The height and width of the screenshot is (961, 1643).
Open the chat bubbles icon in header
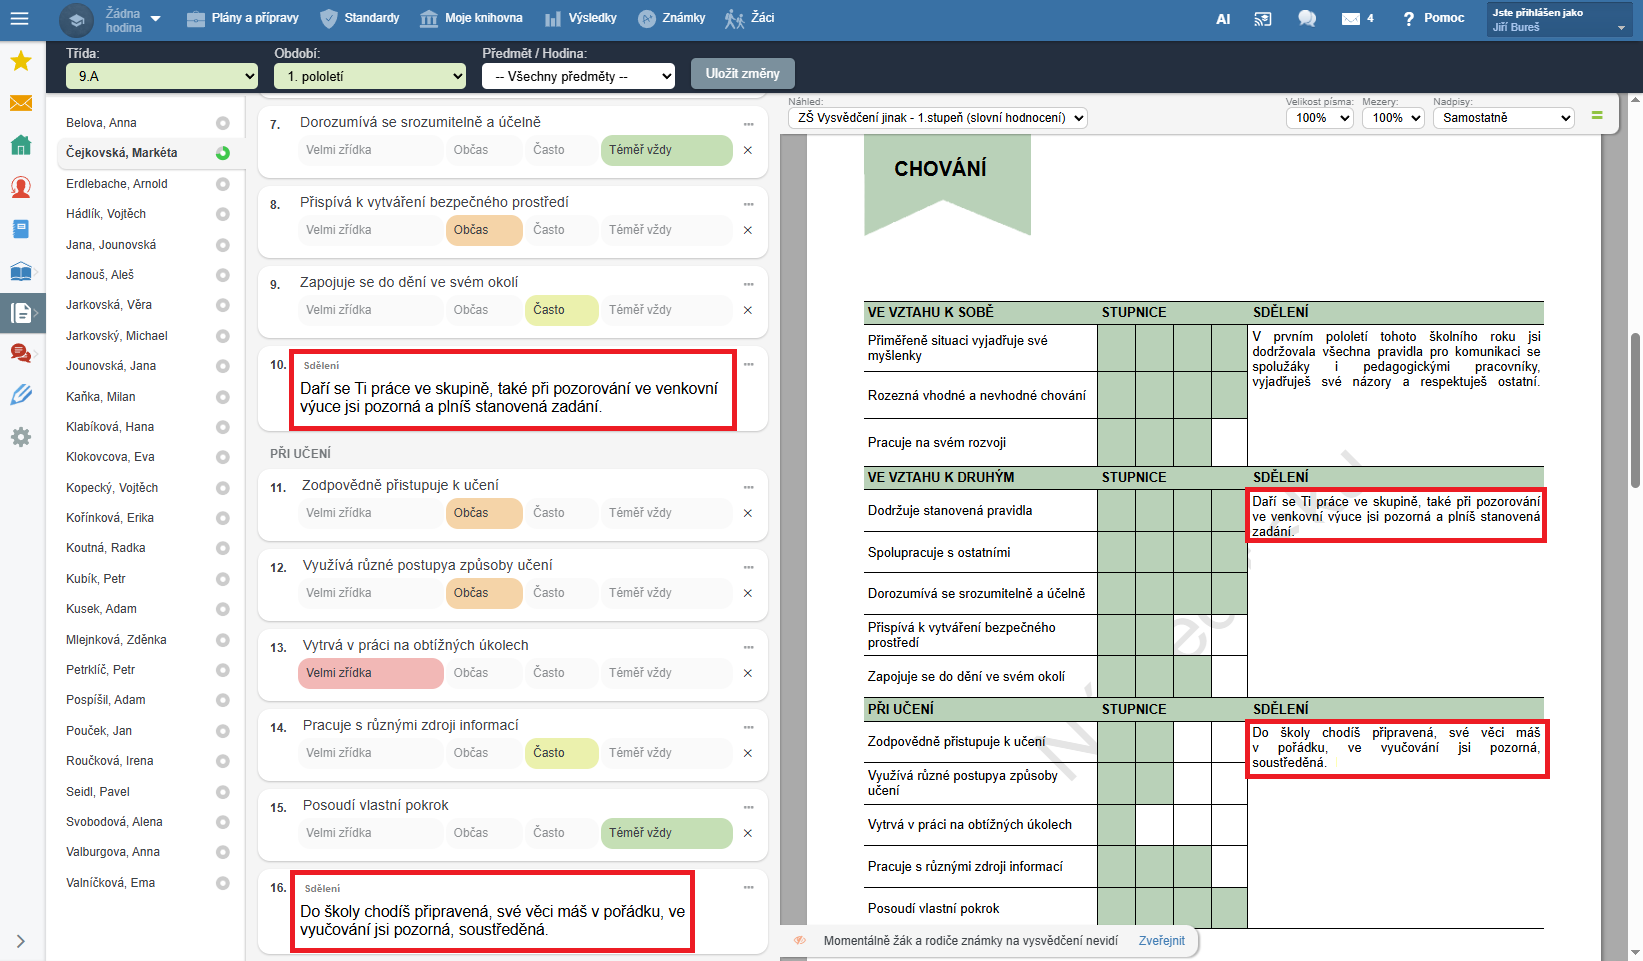click(x=1306, y=19)
